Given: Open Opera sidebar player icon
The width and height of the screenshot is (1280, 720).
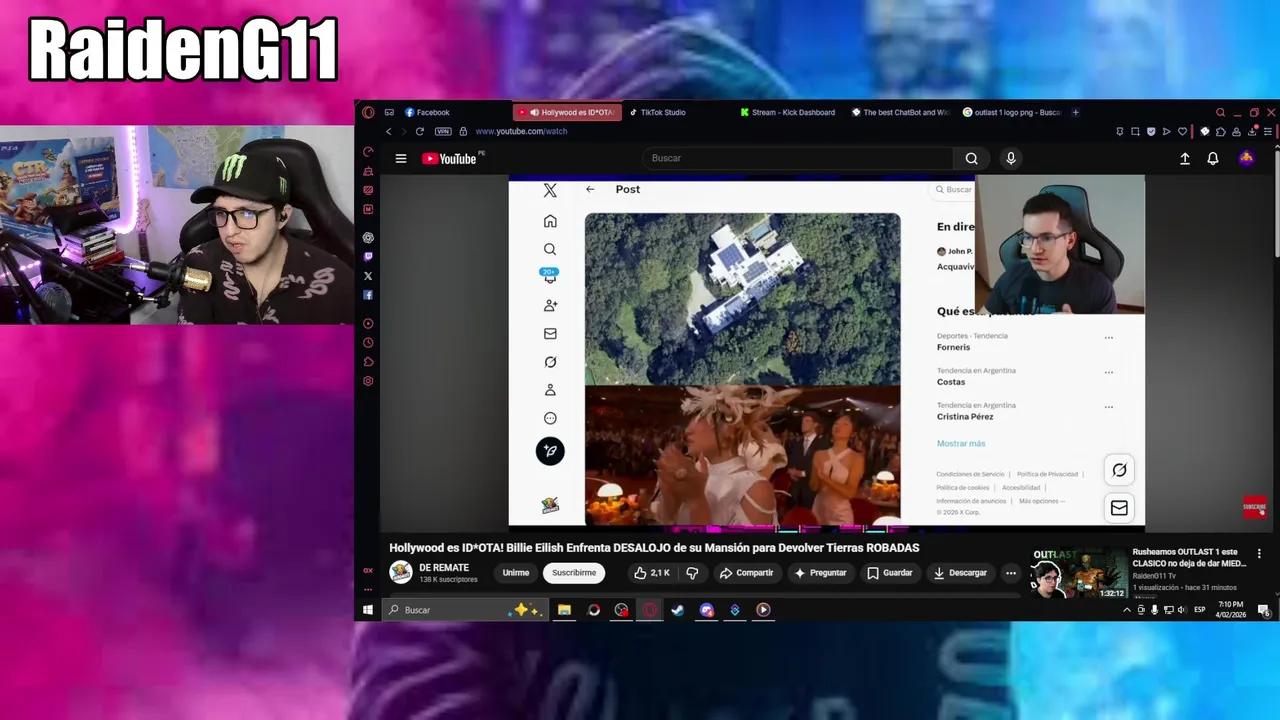Looking at the screenshot, I should (x=368, y=324).
